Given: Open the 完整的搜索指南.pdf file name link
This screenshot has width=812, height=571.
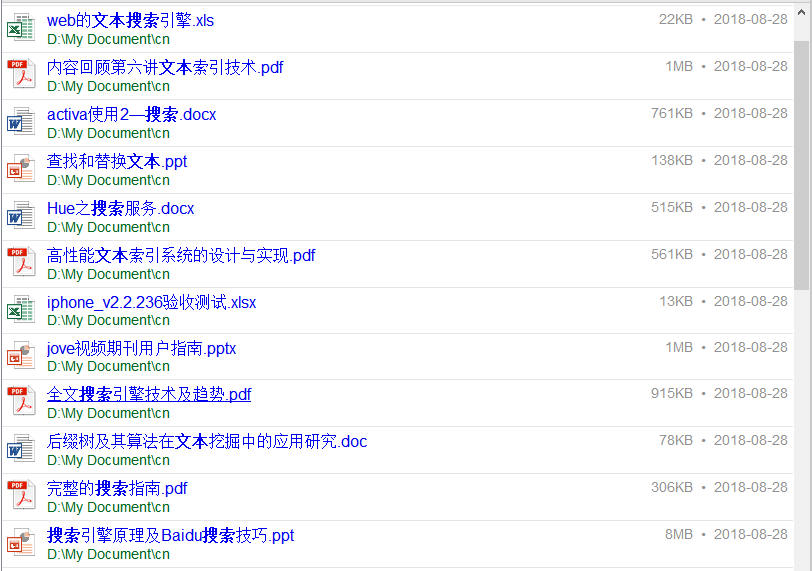Looking at the screenshot, I should click(x=117, y=488).
